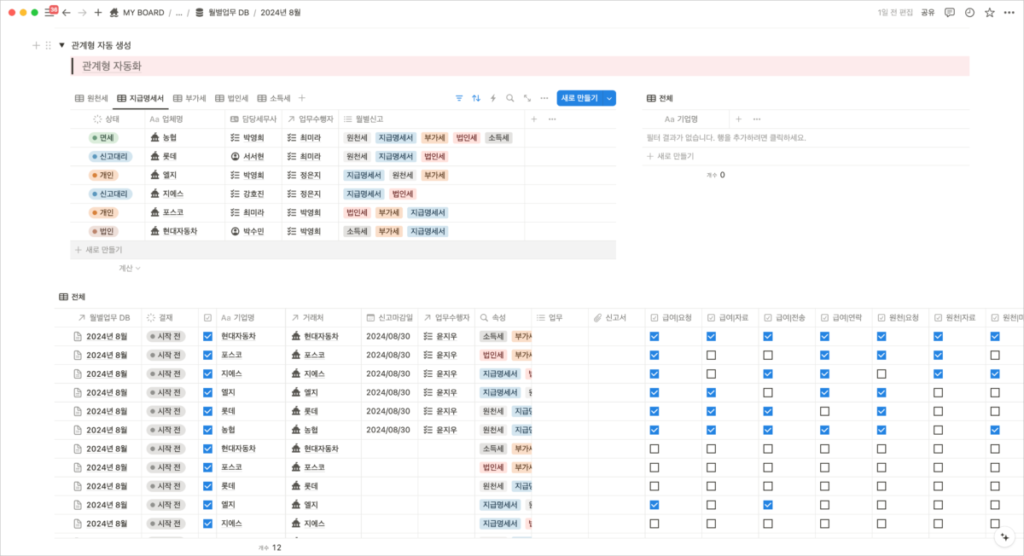Add a property after 월별신고 column
This screenshot has height=556, width=1024.
[534, 119]
